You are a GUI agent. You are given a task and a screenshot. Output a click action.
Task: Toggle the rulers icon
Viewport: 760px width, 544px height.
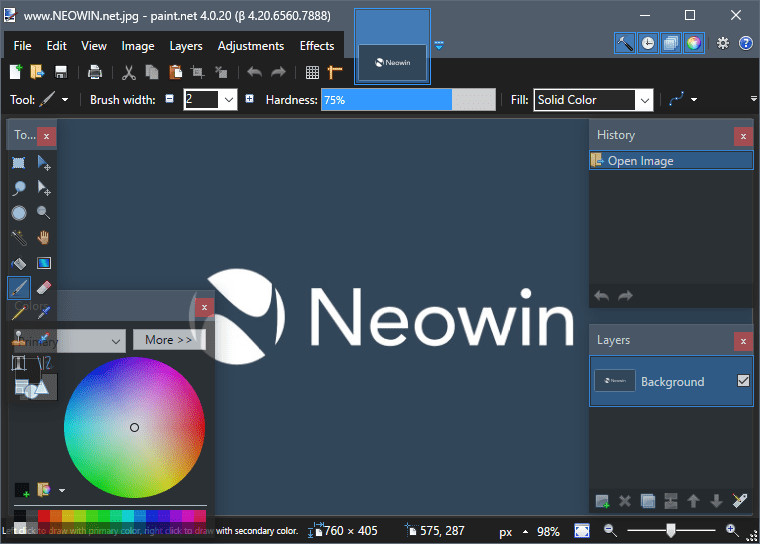click(x=335, y=72)
